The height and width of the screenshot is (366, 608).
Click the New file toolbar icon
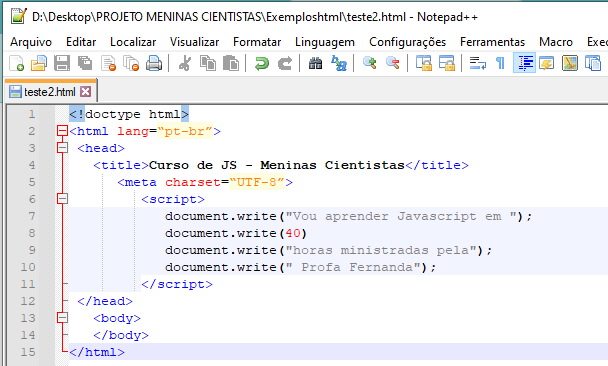(x=16, y=63)
